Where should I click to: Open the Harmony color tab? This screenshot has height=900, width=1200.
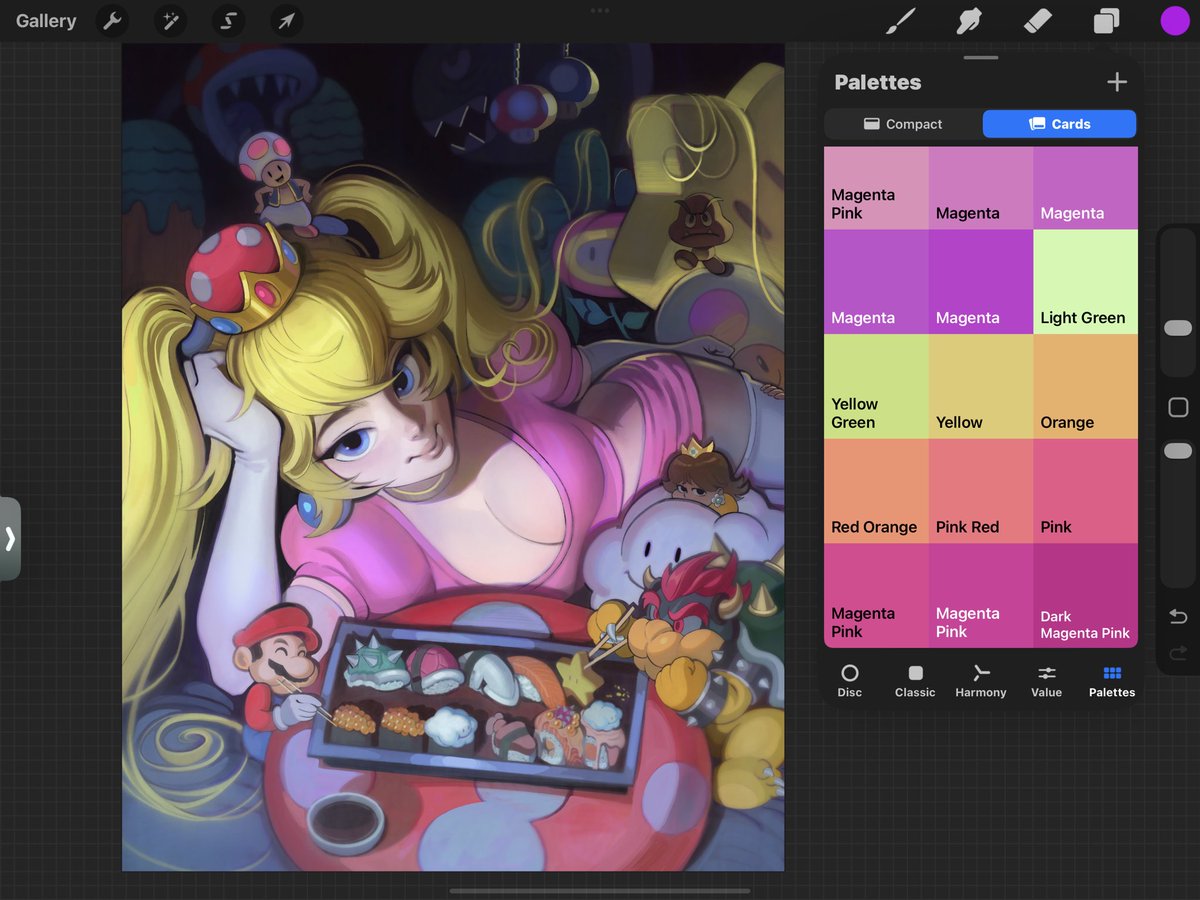(x=980, y=681)
